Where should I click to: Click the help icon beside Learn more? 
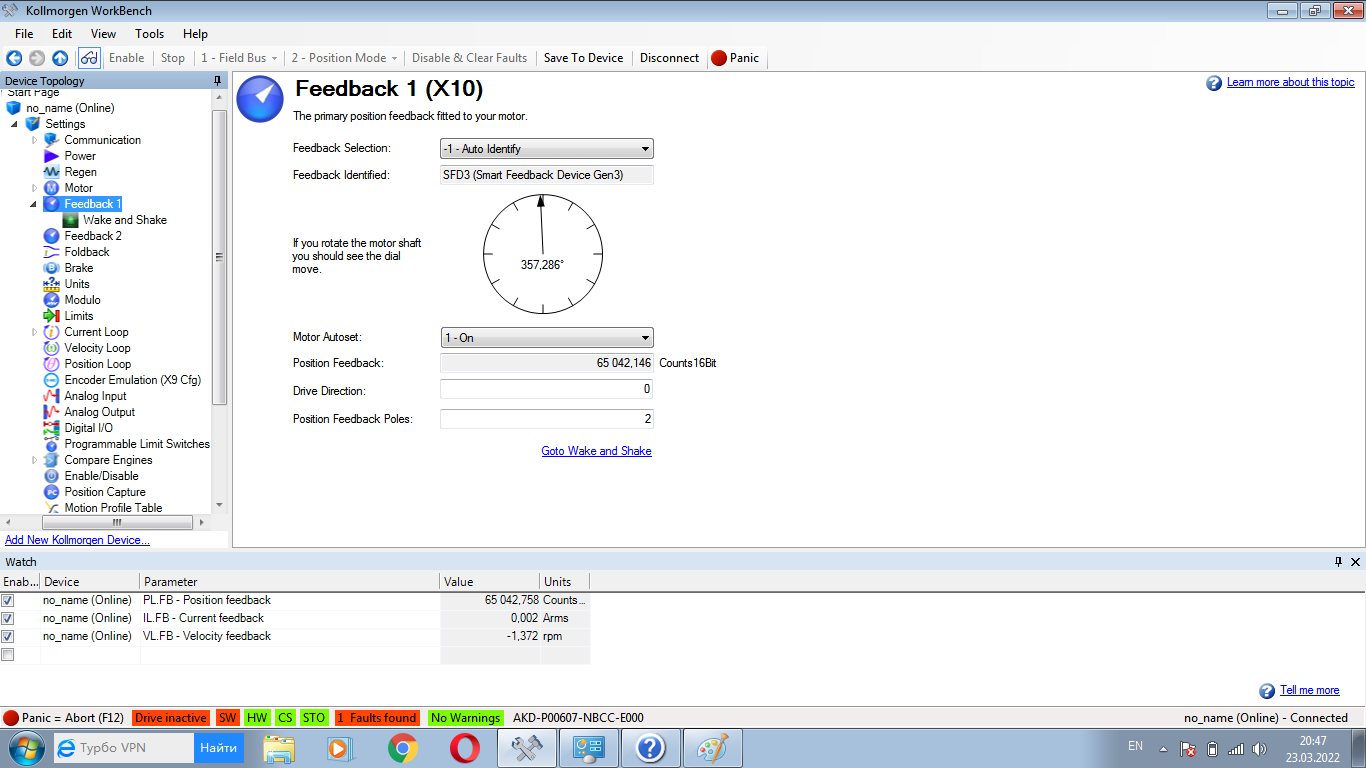coord(1214,83)
